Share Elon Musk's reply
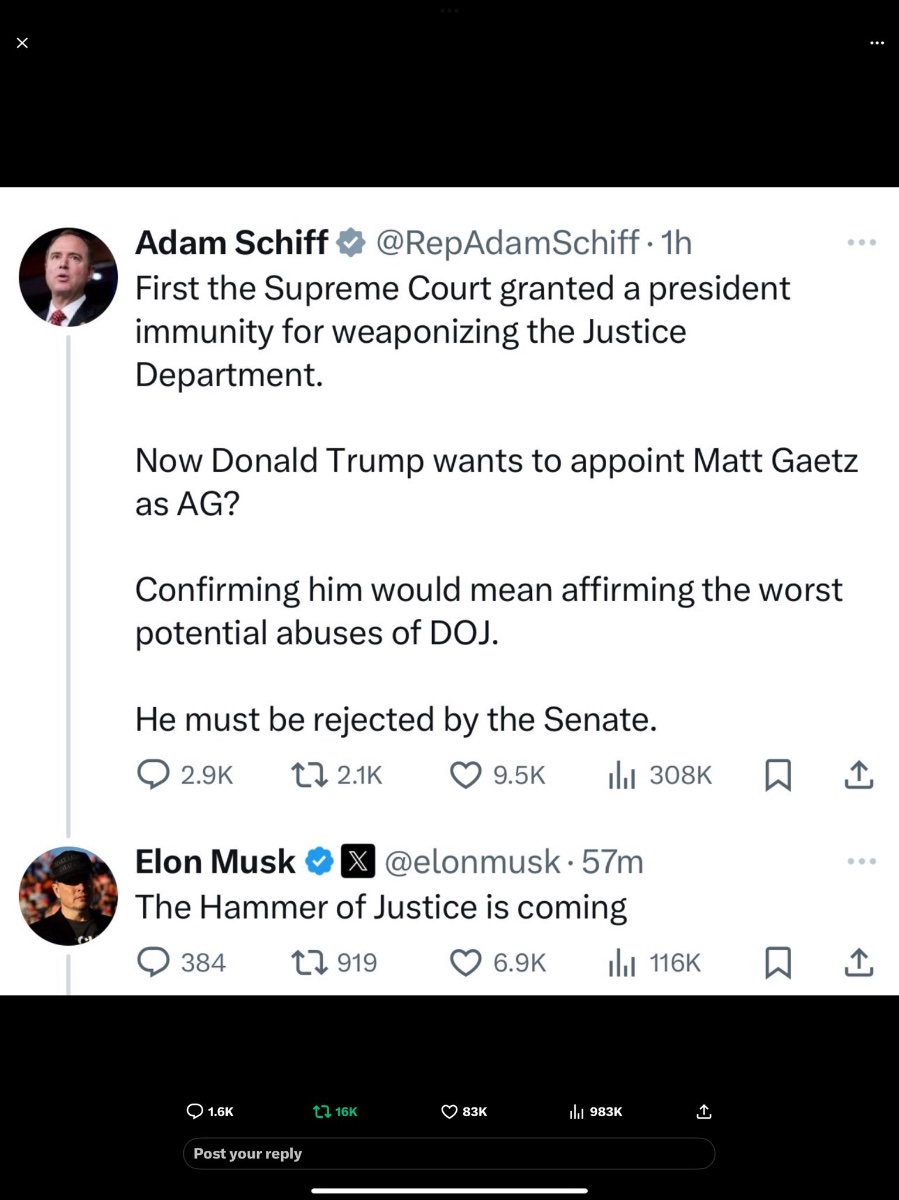Image resolution: width=899 pixels, height=1200 pixels. tap(860, 962)
